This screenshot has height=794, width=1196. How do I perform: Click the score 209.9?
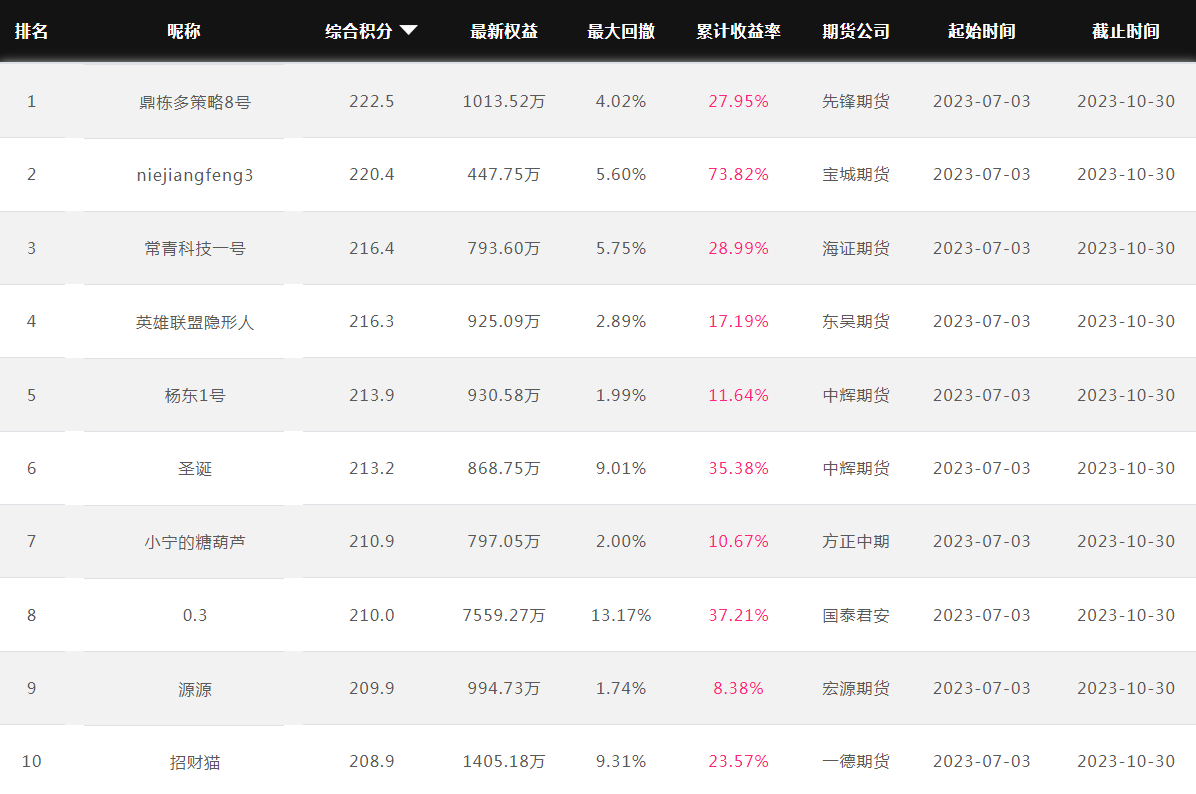point(371,689)
